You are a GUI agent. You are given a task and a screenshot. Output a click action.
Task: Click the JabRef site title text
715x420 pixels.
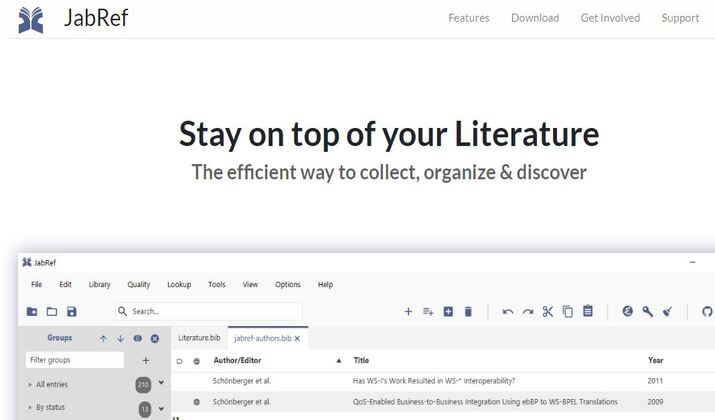click(x=96, y=18)
